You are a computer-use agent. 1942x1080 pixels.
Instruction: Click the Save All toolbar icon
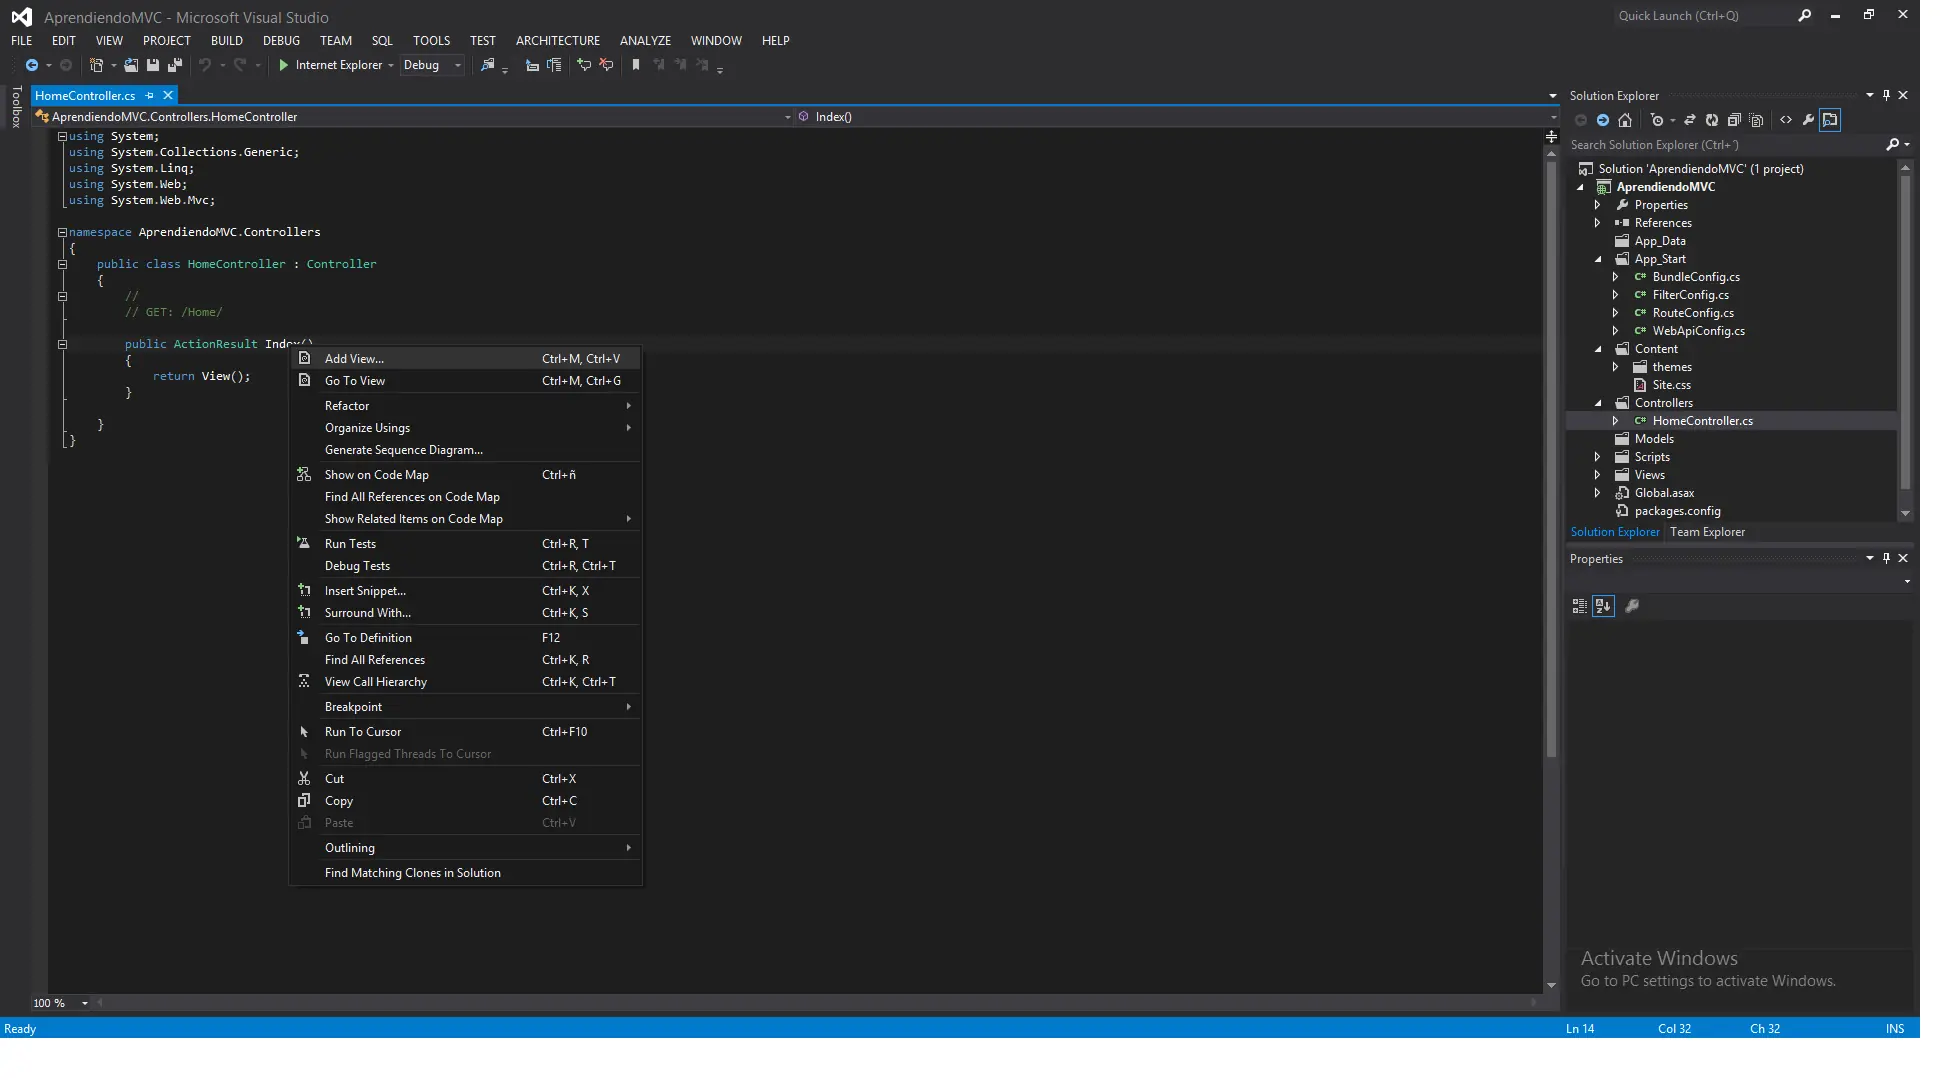[x=175, y=65]
